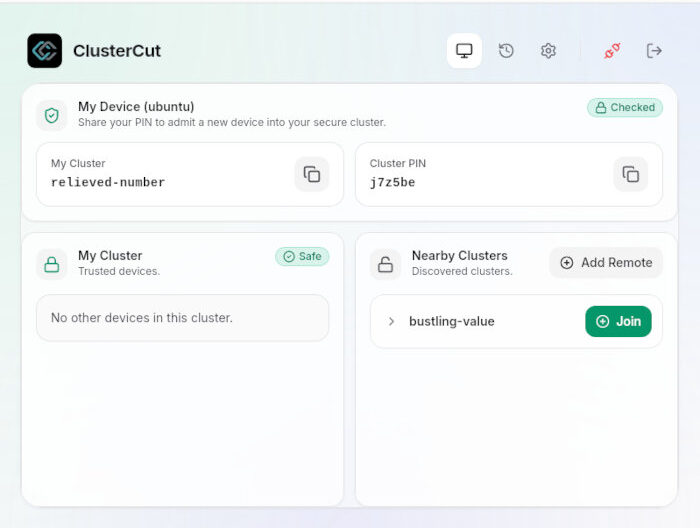Click the ClusterCut logo icon
This screenshot has height=528, width=700.
pyautogui.click(x=45, y=50)
